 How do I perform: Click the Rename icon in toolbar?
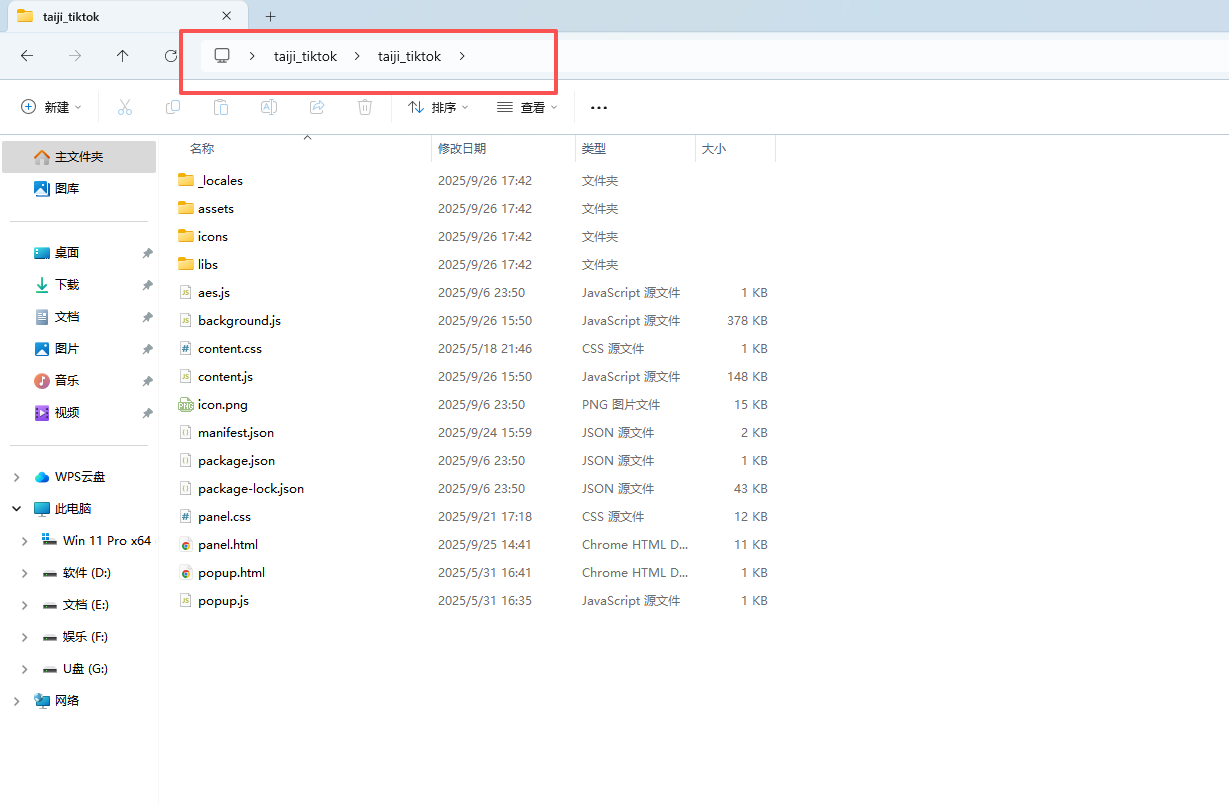[269, 107]
